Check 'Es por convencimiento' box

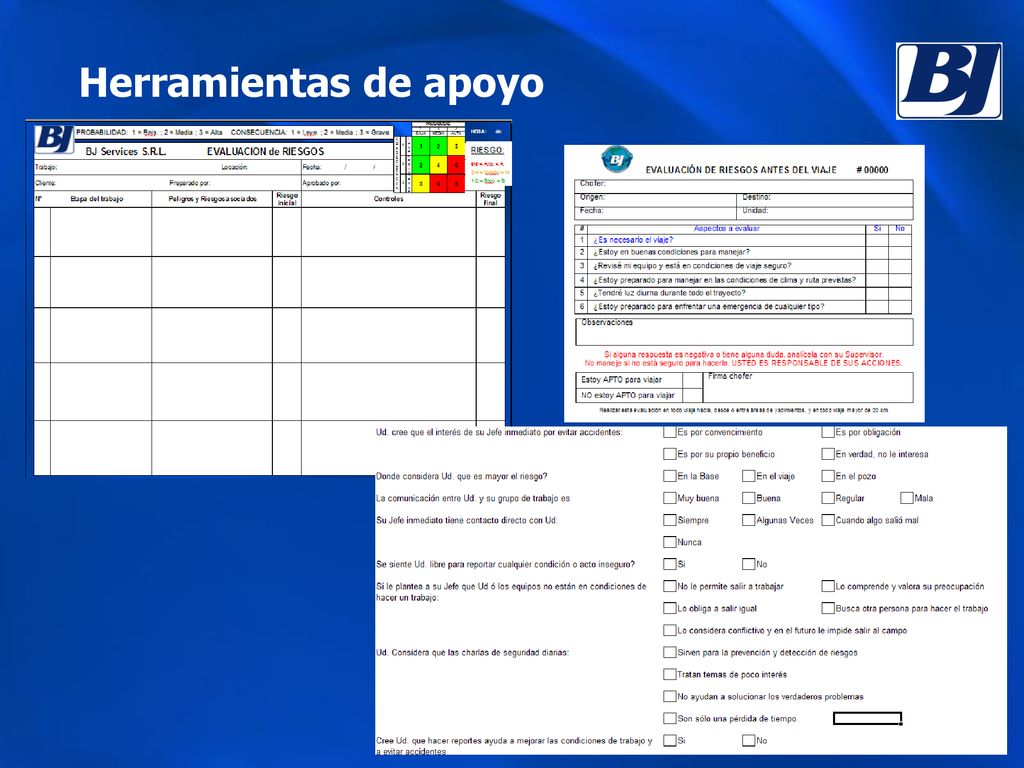pos(669,432)
